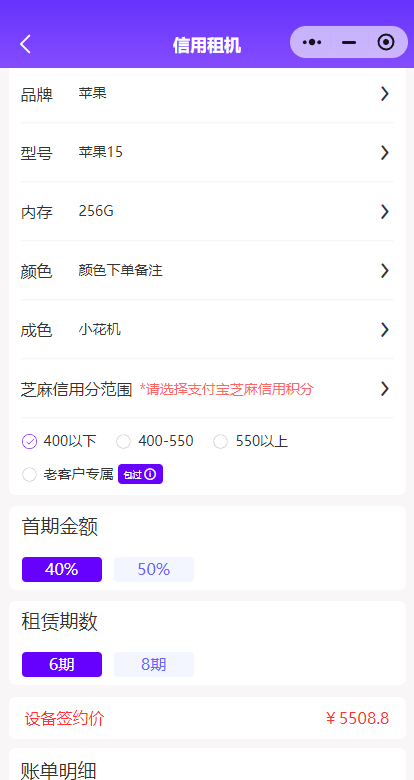Image resolution: width=414 pixels, height=780 pixels.
Task: Choose the 550以上 credit score radio
Action: 220,441
